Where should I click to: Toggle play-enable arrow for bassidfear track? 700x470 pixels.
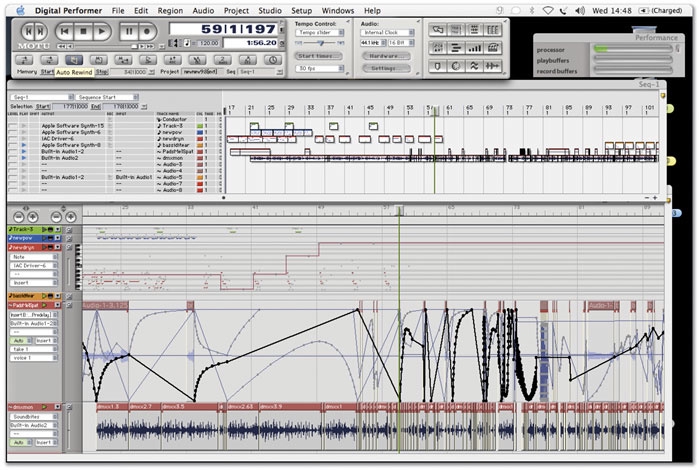[x=24, y=145]
